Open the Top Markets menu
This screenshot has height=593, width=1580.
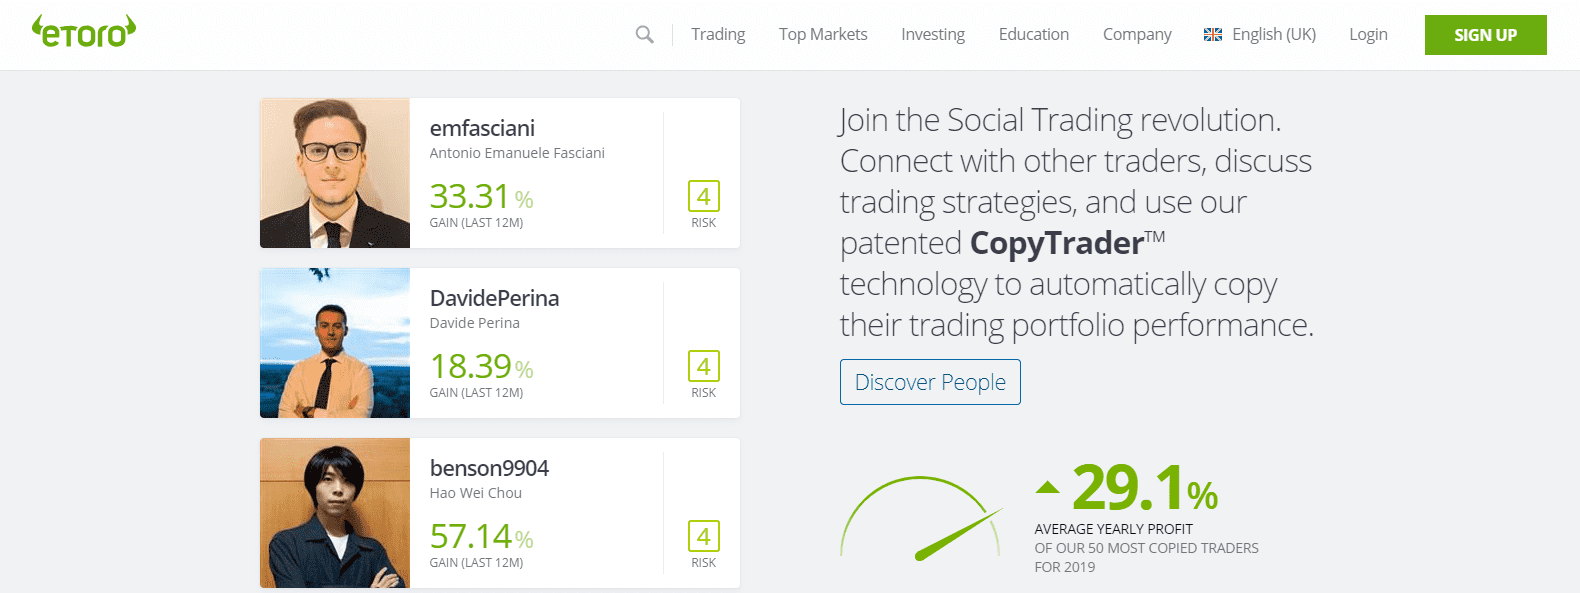coord(823,35)
